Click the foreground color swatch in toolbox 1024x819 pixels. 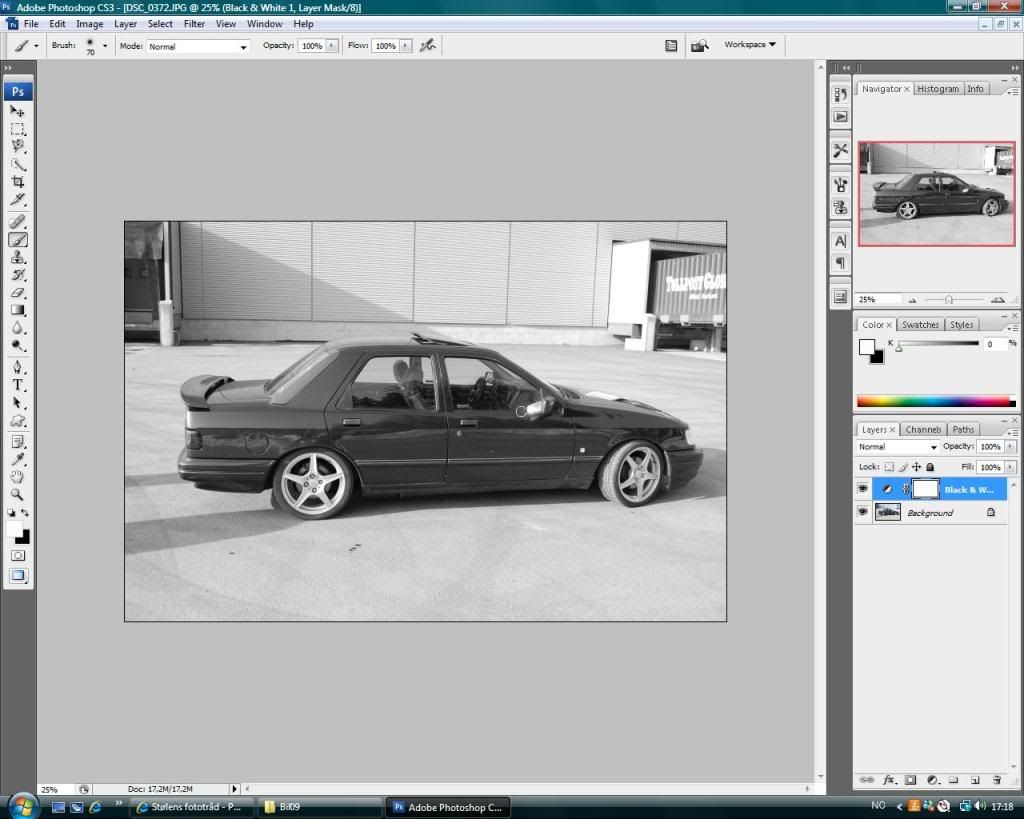pos(14,528)
